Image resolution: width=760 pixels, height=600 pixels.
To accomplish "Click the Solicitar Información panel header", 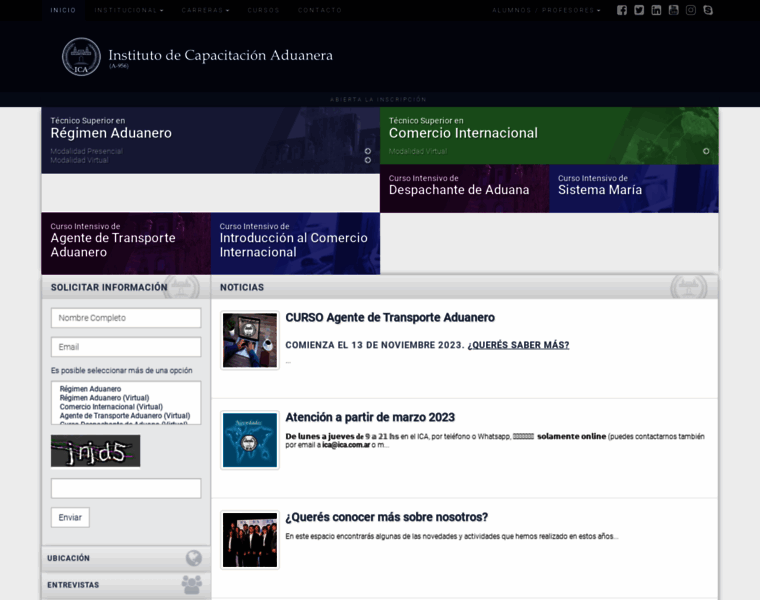I will [x=126, y=287].
